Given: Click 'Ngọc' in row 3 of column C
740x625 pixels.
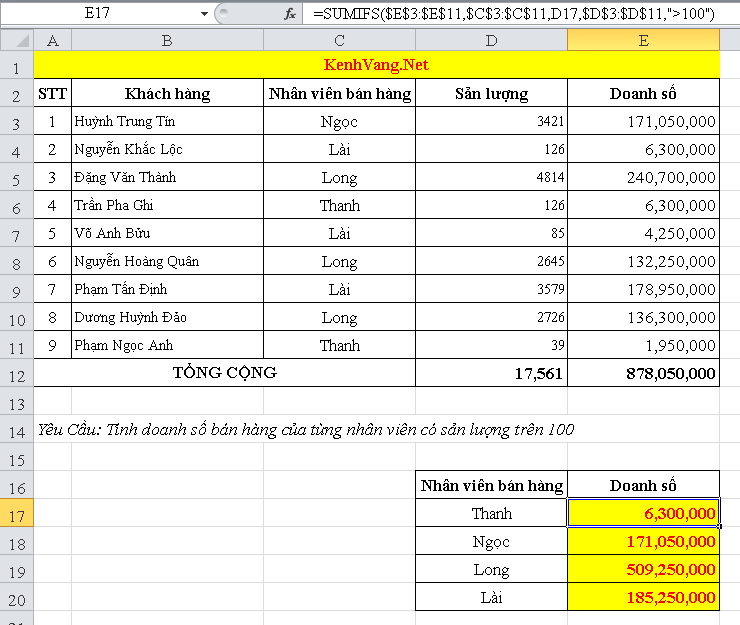Looking at the screenshot, I should [339, 121].
